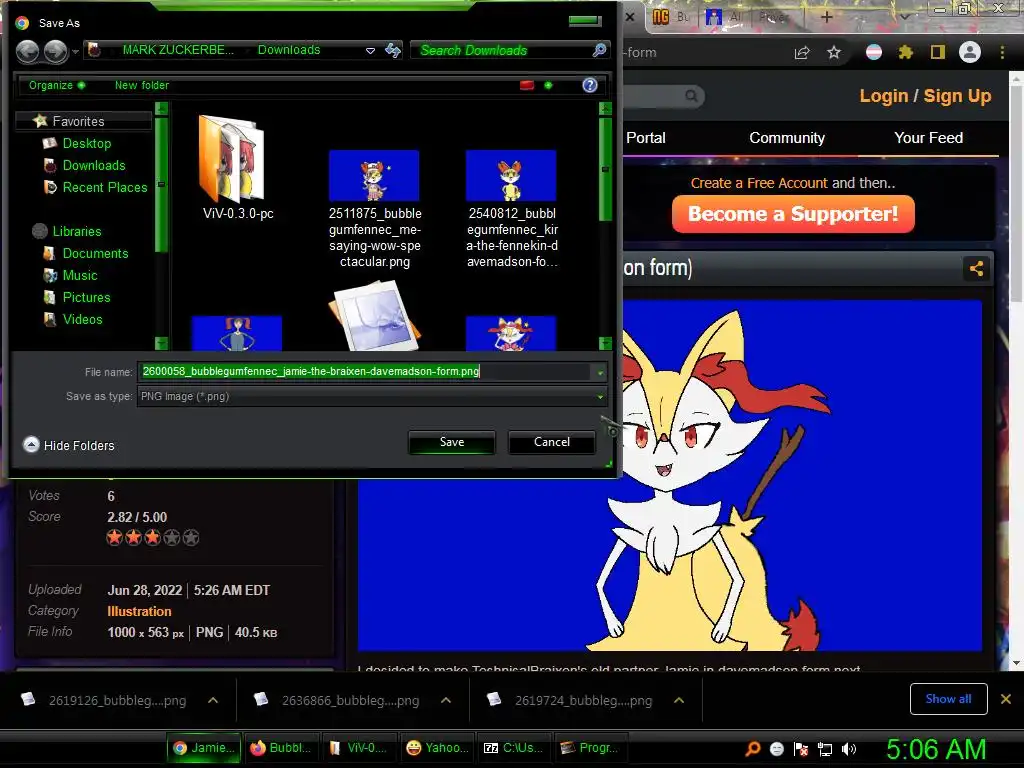Open the Save As help question-mark icon
1024x768 pixels.
point(590,85)
